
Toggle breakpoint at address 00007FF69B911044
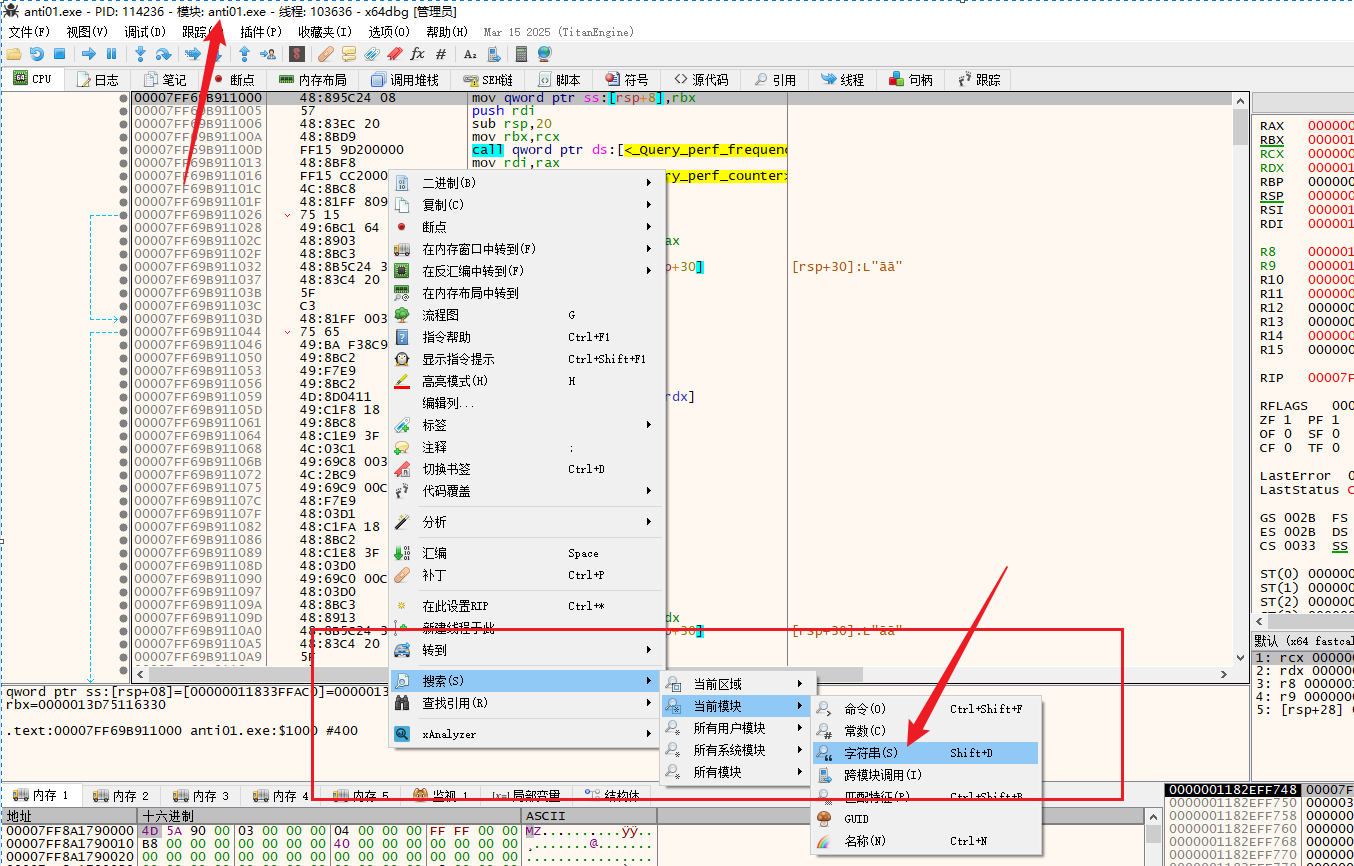[123, 332]
